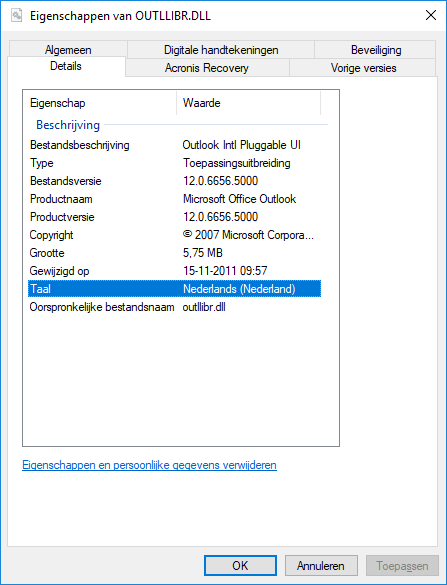
Task: Click the 2007 Microsoft Corpora... value
Action: 248,235
